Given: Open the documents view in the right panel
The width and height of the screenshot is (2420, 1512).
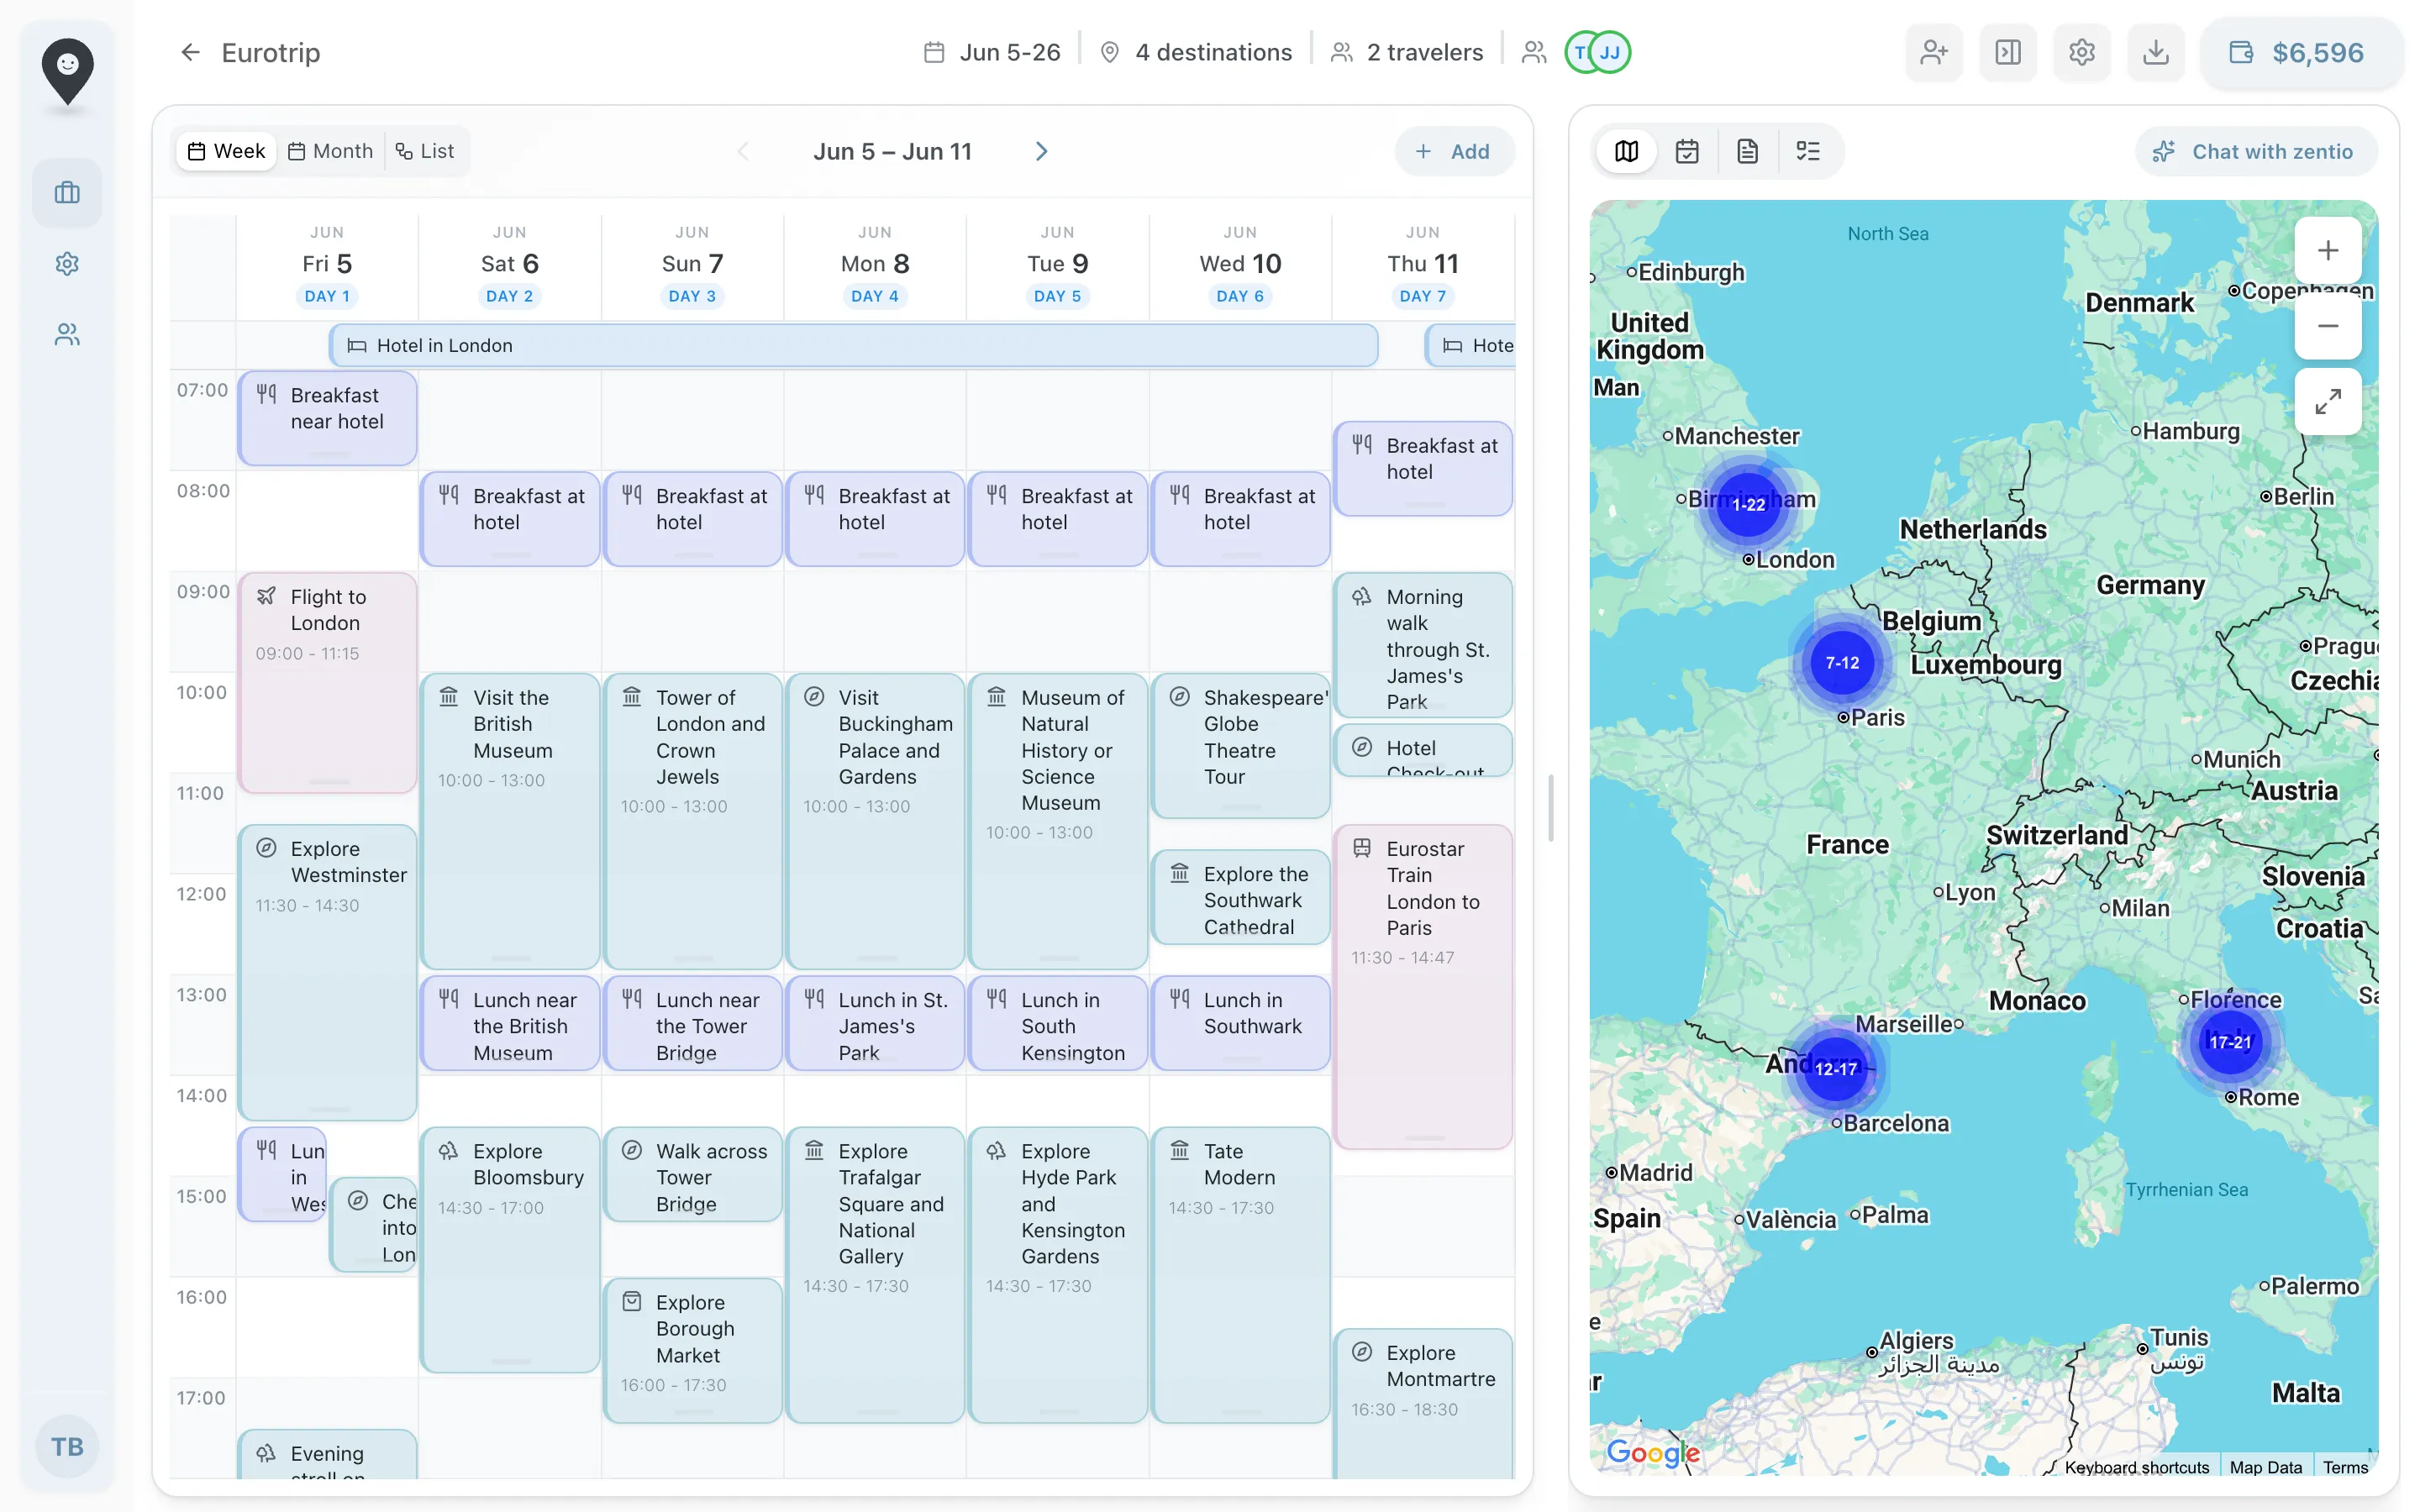Looking at the screenshot, I should click(1747, 151).
